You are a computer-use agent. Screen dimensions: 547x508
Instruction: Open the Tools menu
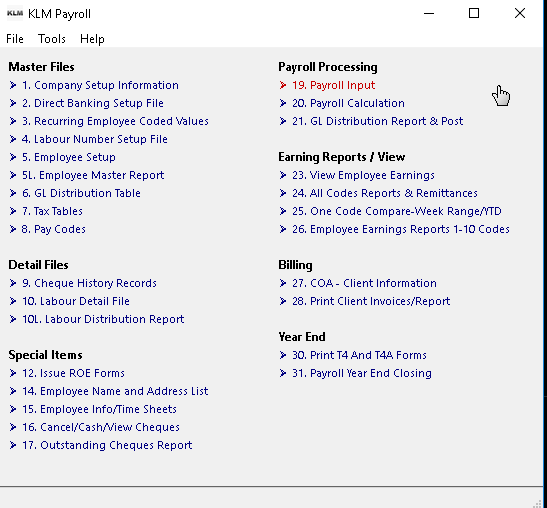click(x=52, y=39)
